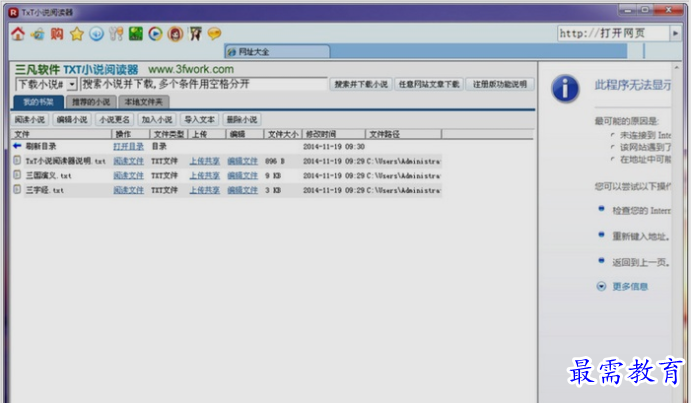Click the http:// address input box
Viewport: 691px width, 403px height.
613,34
